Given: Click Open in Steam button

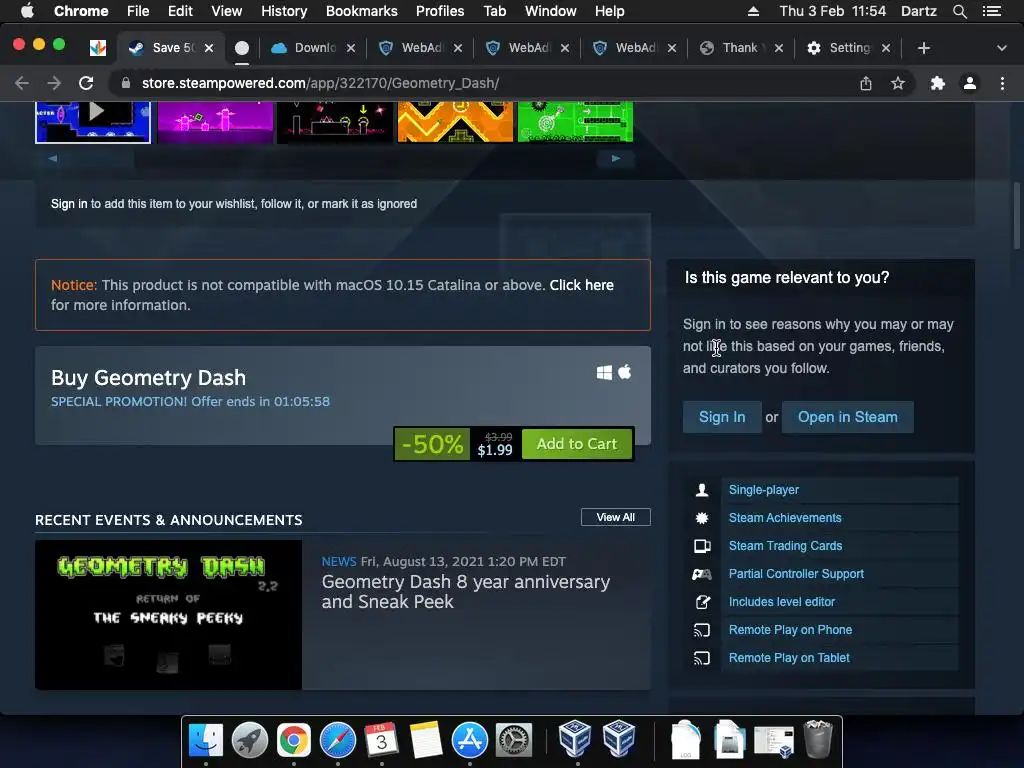Looking at the screenshot, I should click(x=848, y=417).
